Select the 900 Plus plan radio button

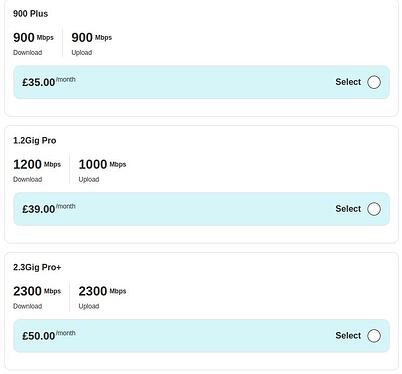coord(374,82)
